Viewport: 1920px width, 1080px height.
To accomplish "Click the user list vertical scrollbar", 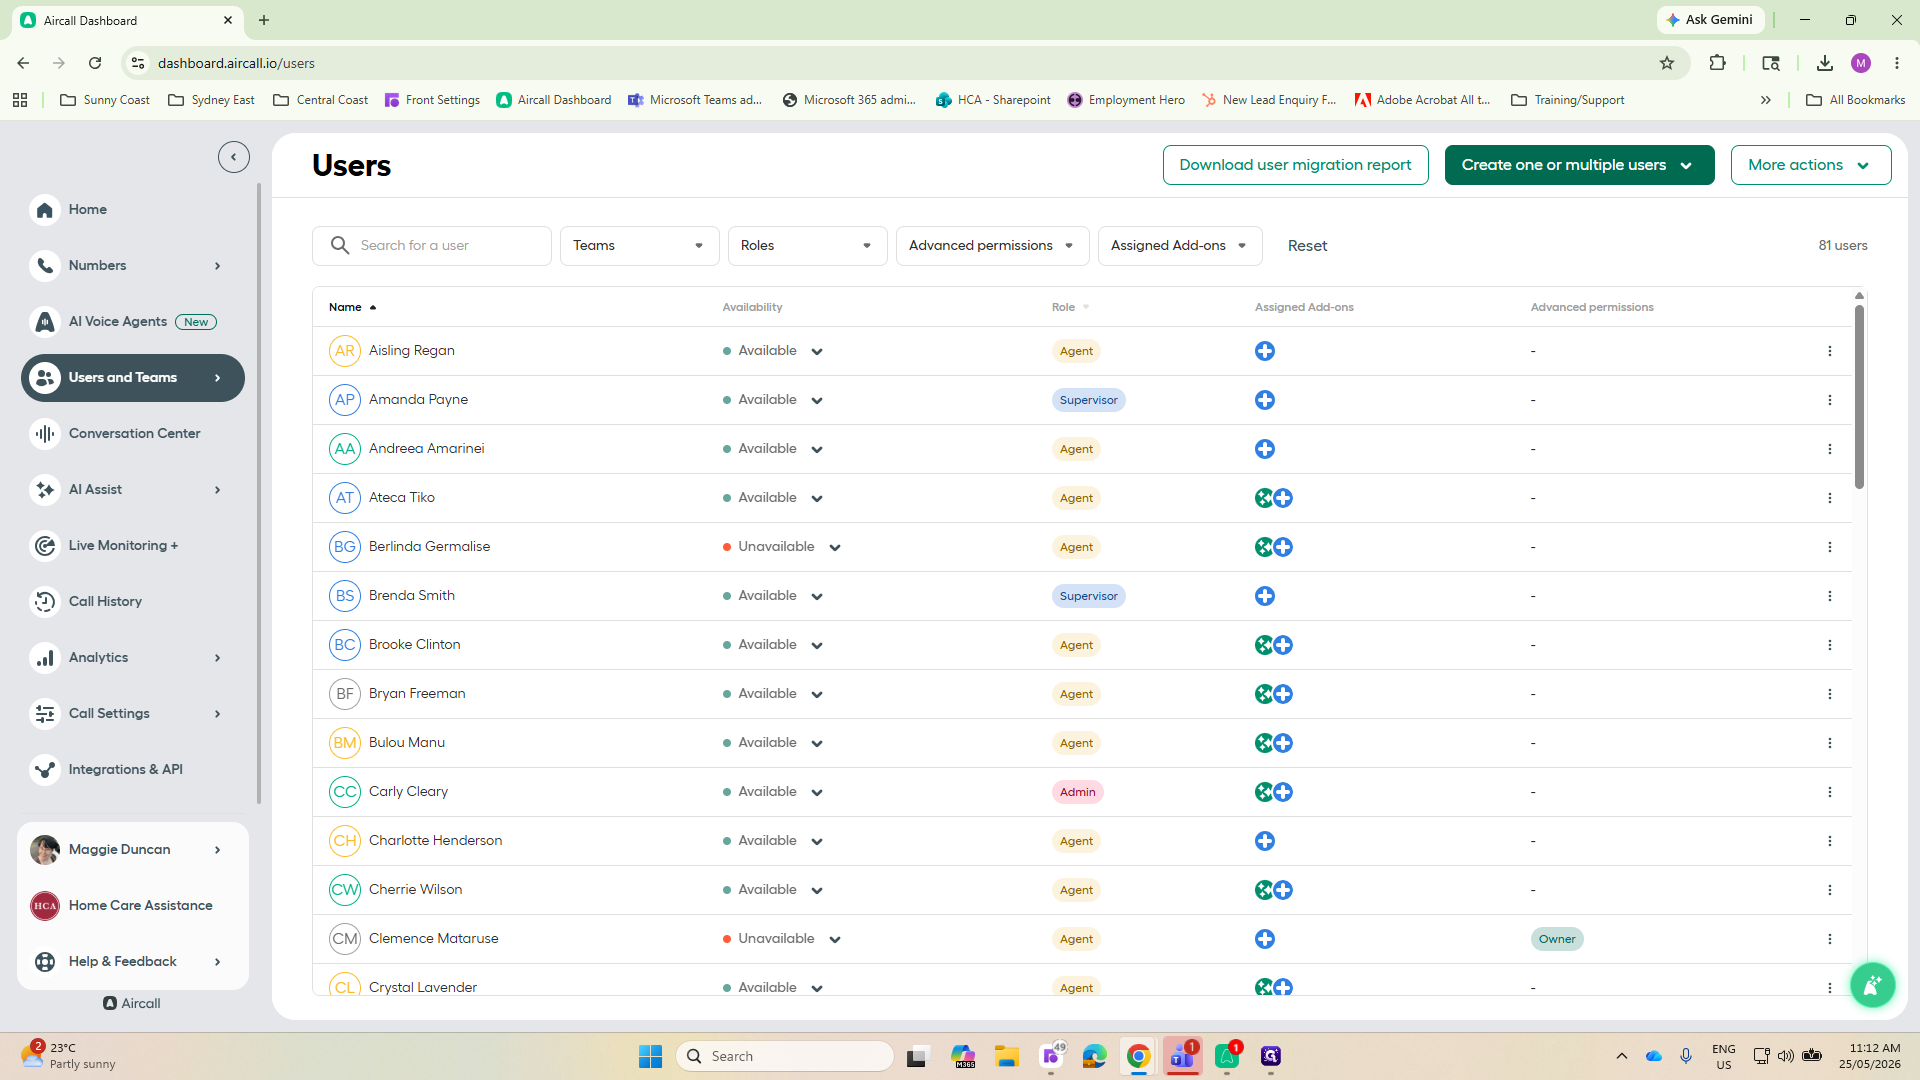I will point(1859,397).
